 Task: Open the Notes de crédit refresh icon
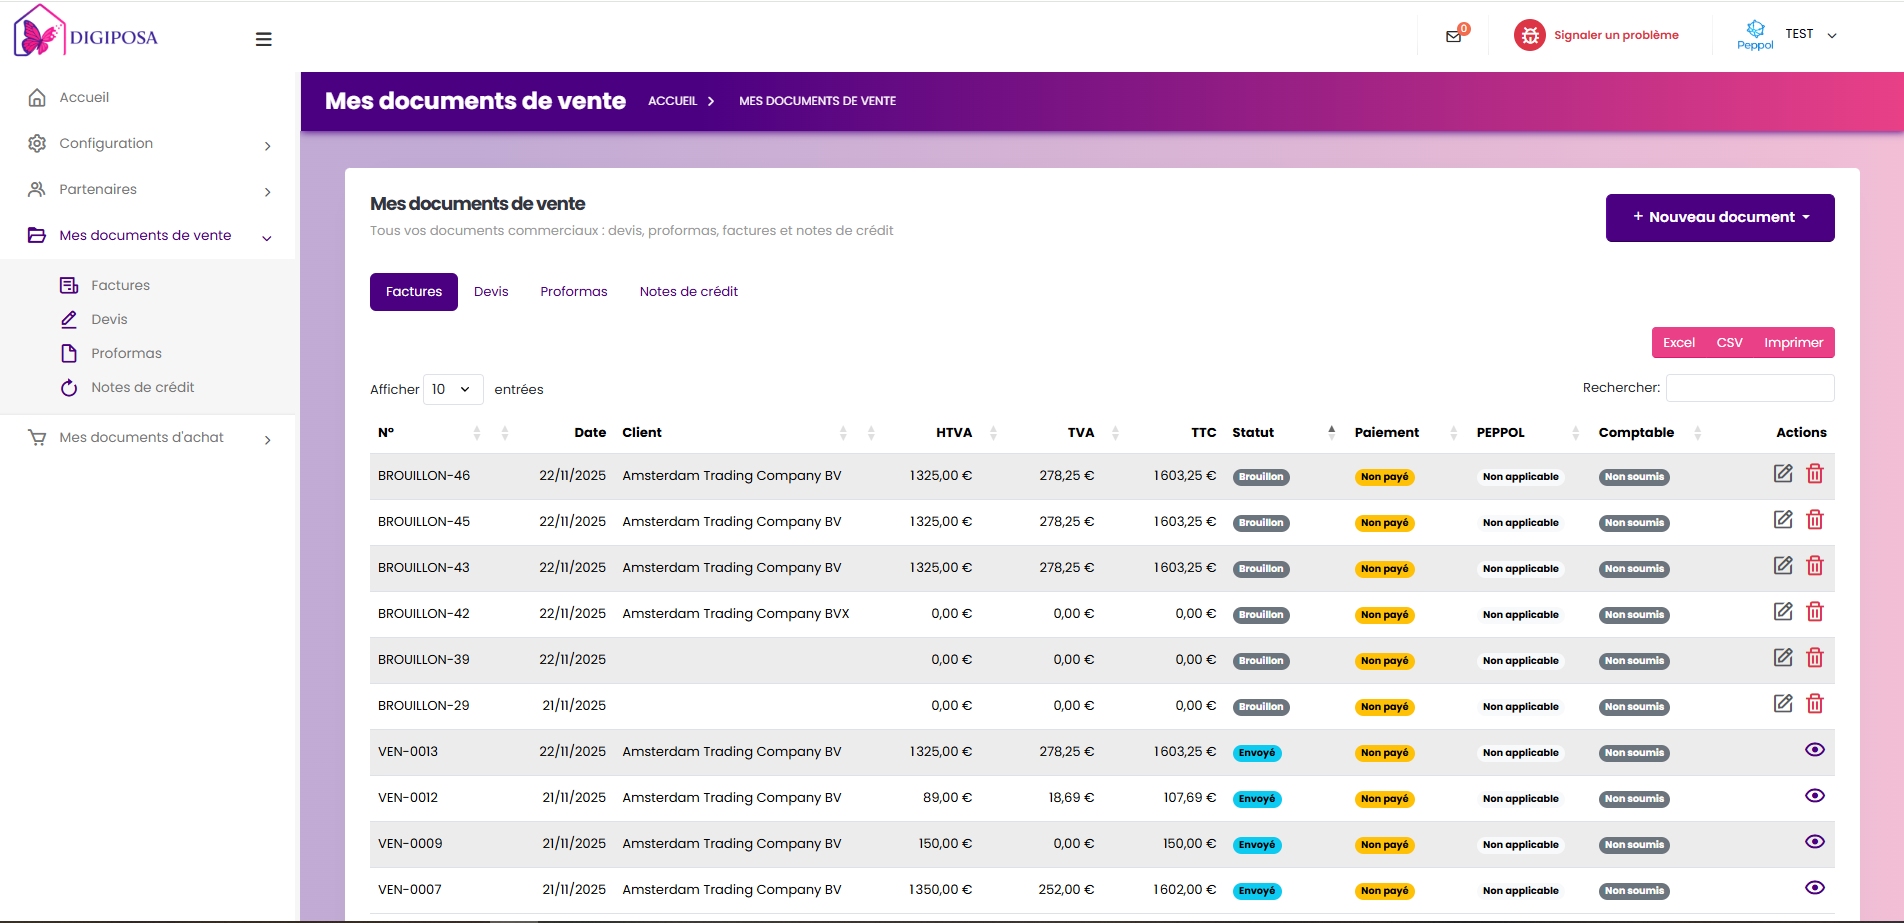69,387
